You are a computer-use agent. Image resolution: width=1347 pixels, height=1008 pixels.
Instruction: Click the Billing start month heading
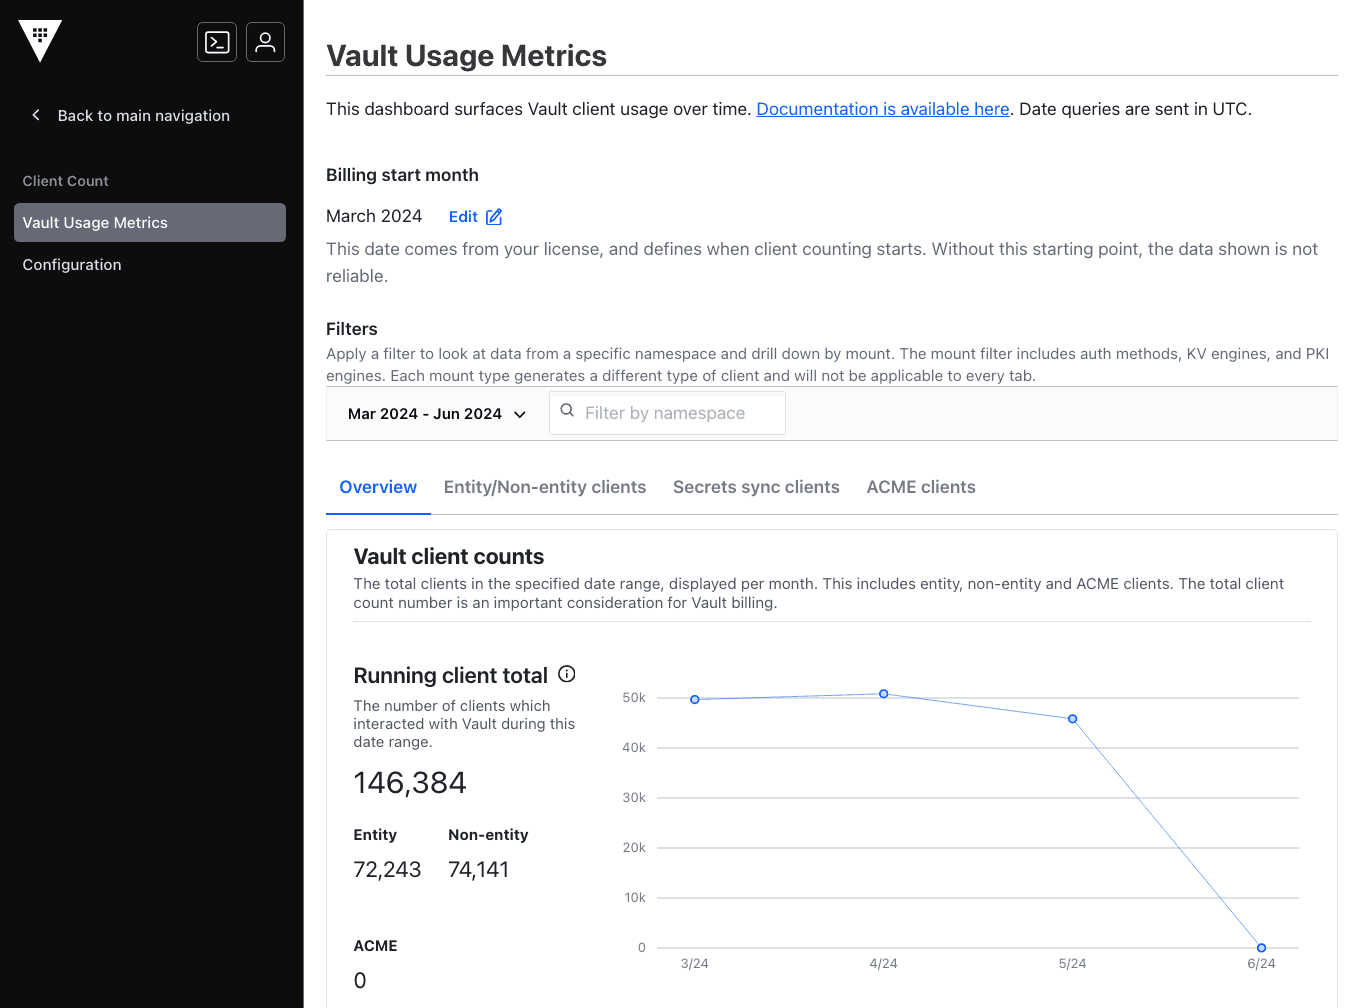click(402, 175)
